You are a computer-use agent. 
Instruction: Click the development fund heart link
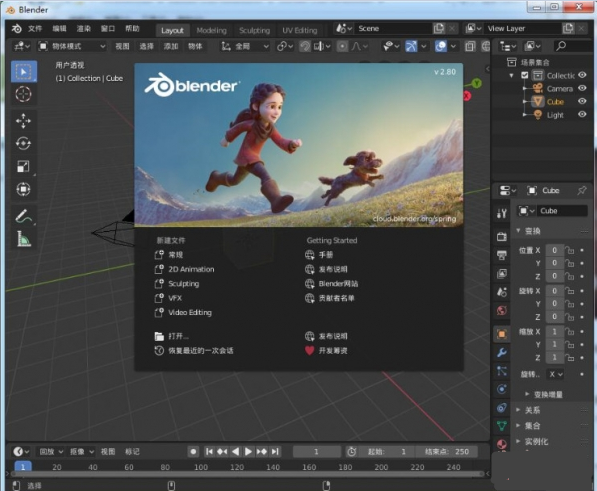(x=326, y=351)
